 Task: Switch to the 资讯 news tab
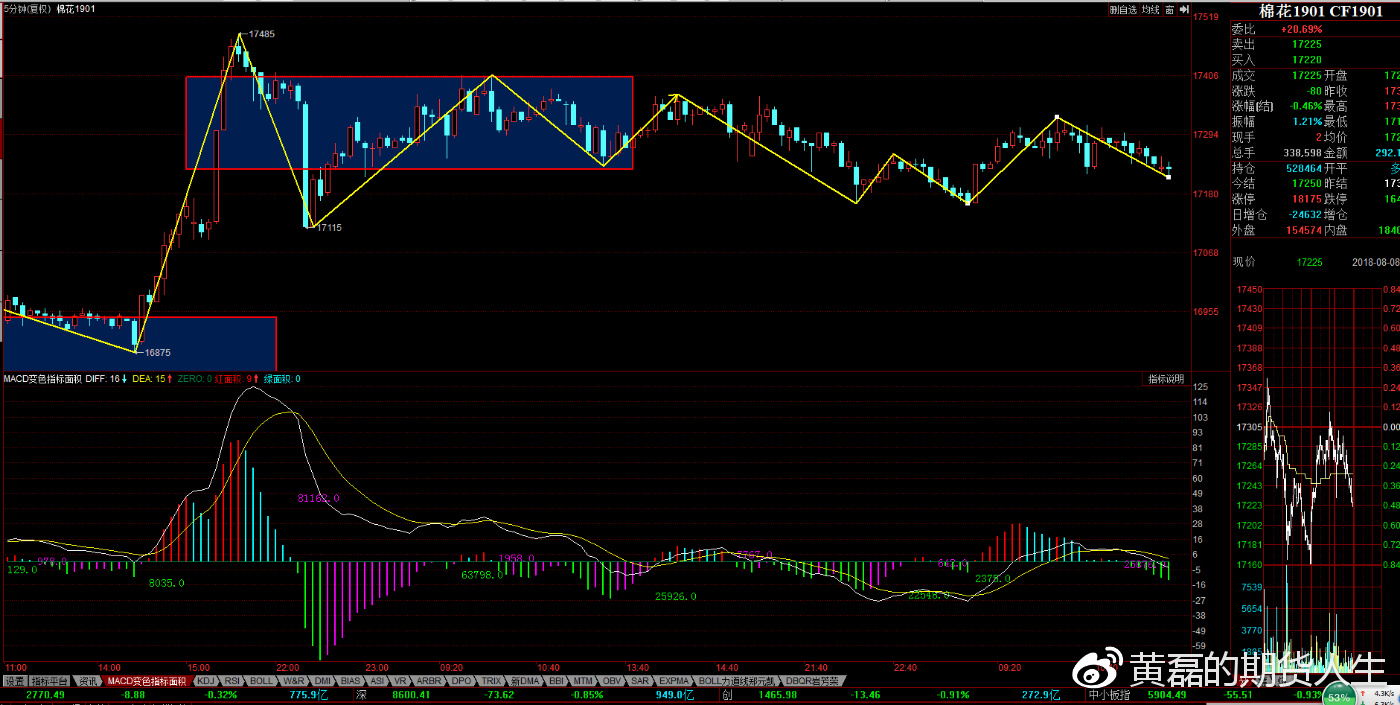[89, 681]
